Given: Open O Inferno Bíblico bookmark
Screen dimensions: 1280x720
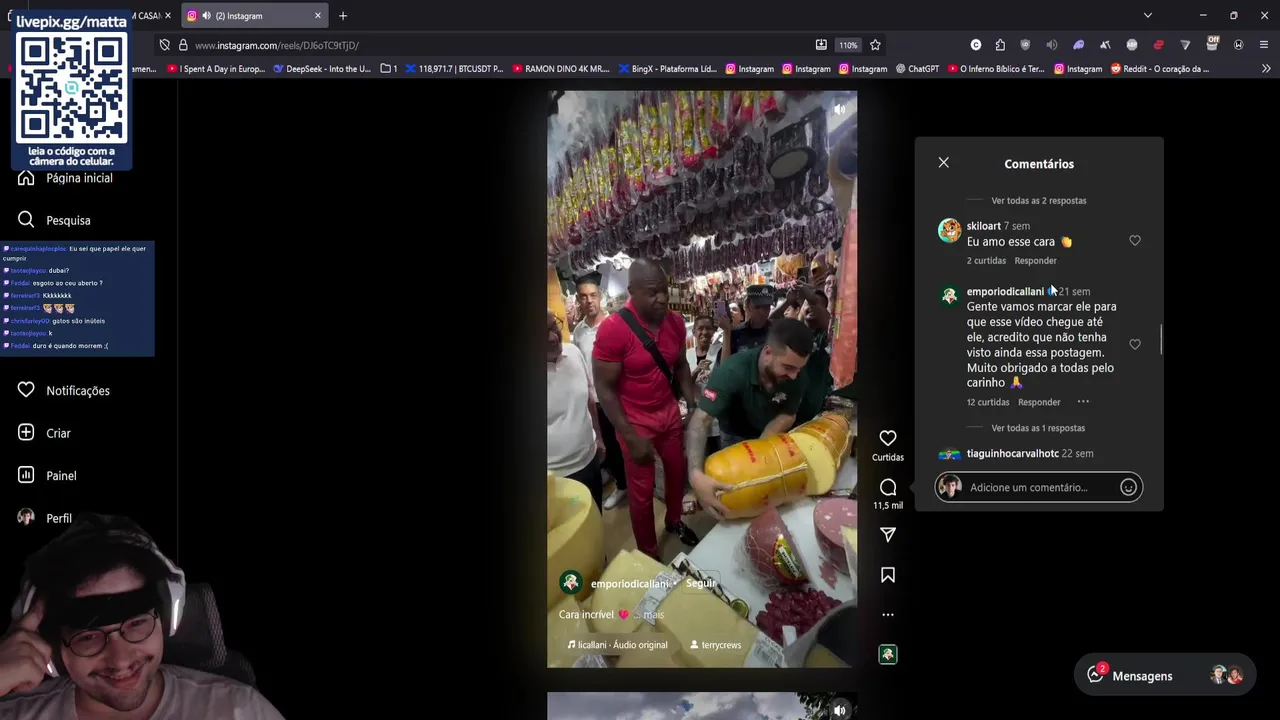Looking at the screenshot, I should click(996, 69).
